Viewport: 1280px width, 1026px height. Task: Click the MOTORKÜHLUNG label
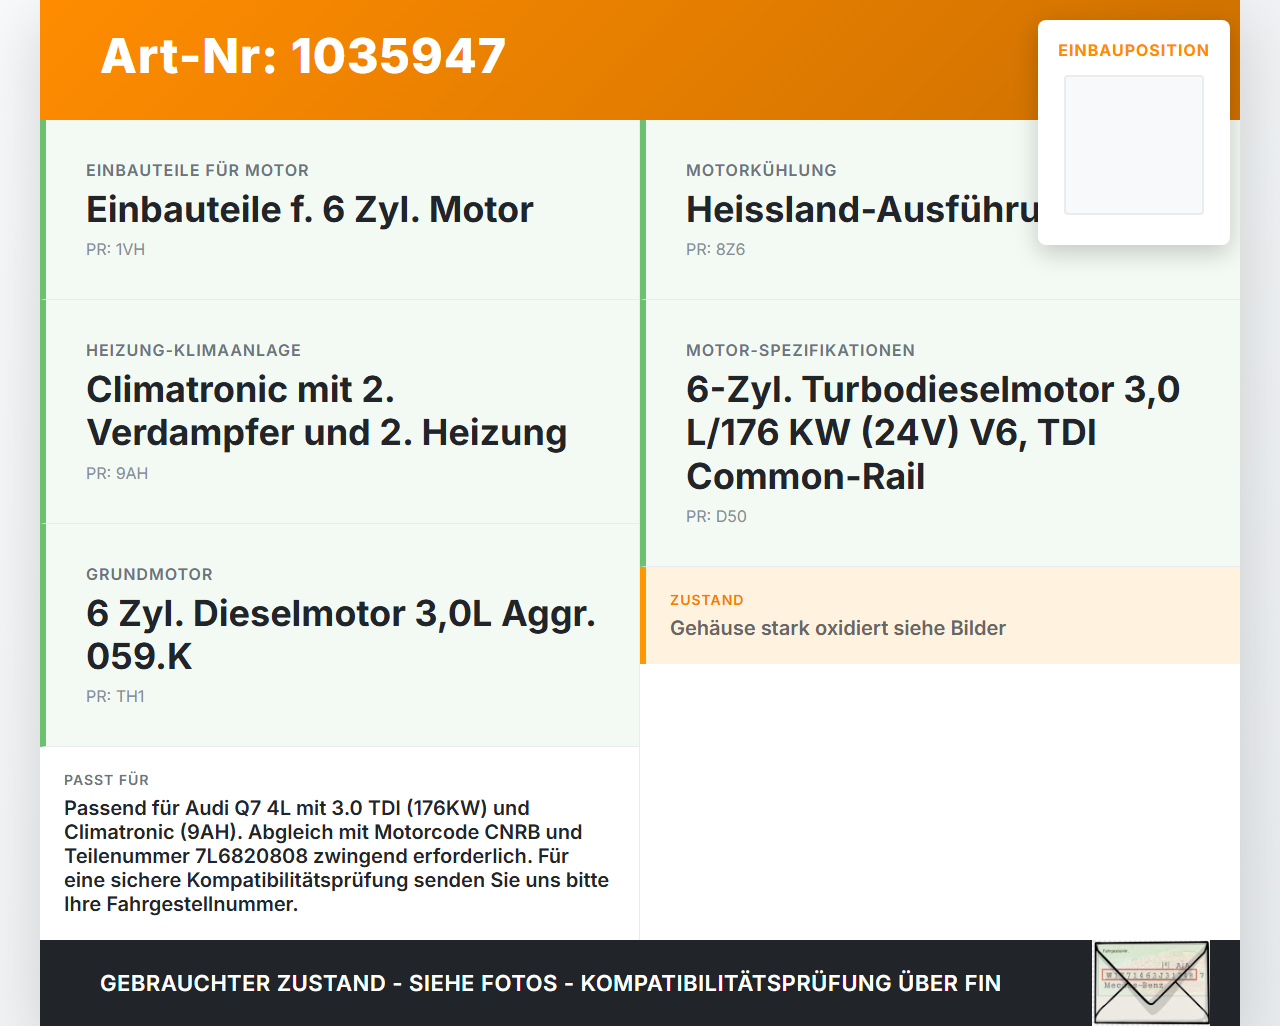(761, 170)
